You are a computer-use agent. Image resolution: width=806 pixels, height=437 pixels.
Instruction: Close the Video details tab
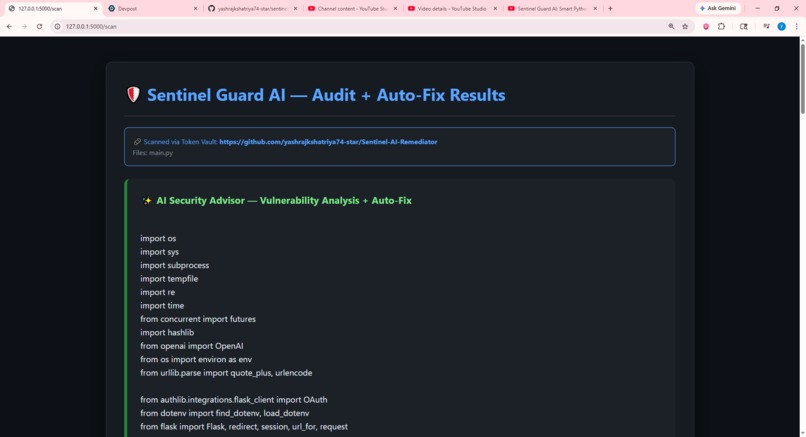pyautogui.click(x=495, y=8)
